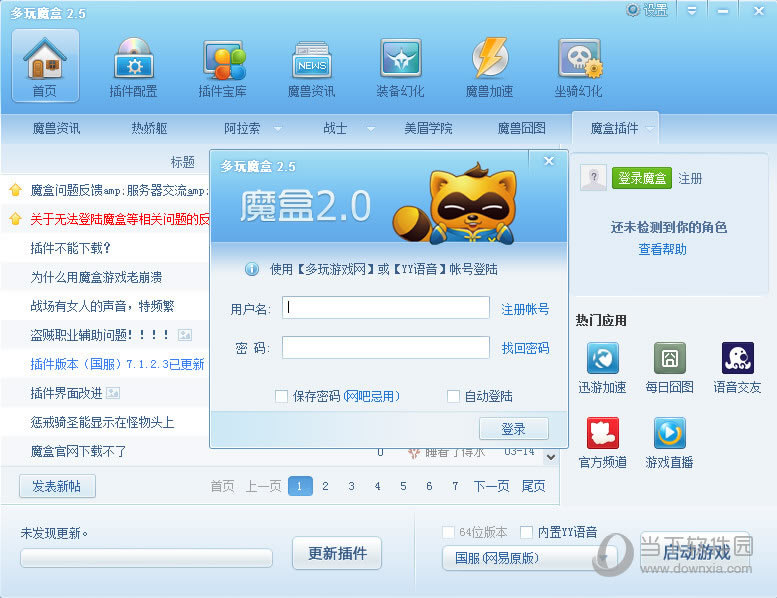Open 坐骑幻化 skull icon
This screenshot has width=777, height=598.
[x=578, y=66]
